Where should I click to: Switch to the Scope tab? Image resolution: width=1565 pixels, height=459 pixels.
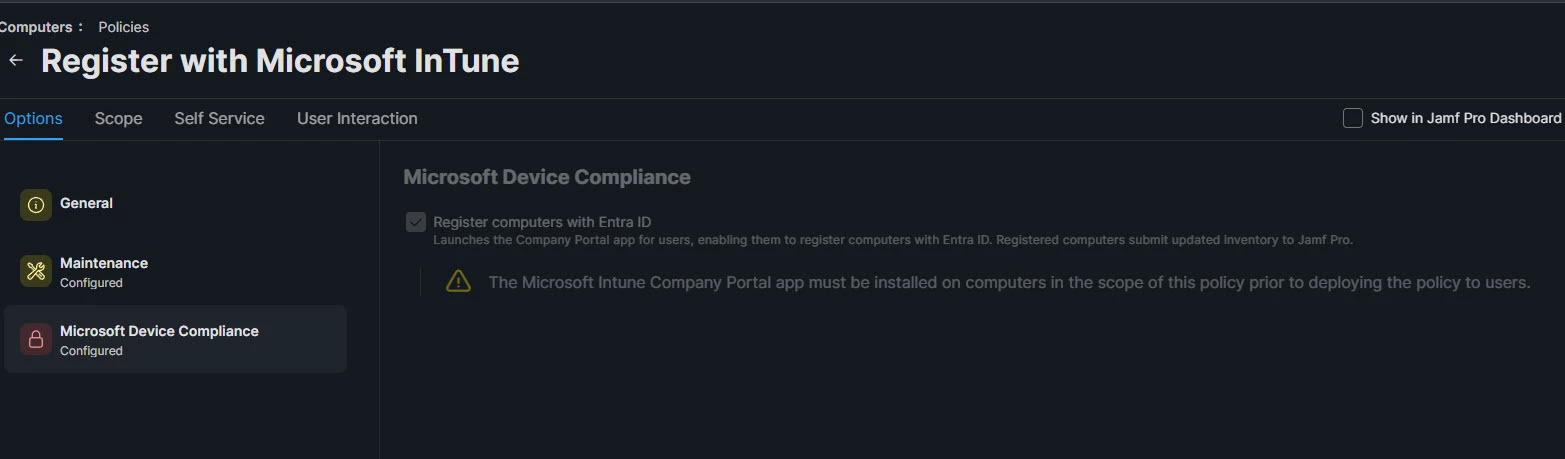(118, 118)
